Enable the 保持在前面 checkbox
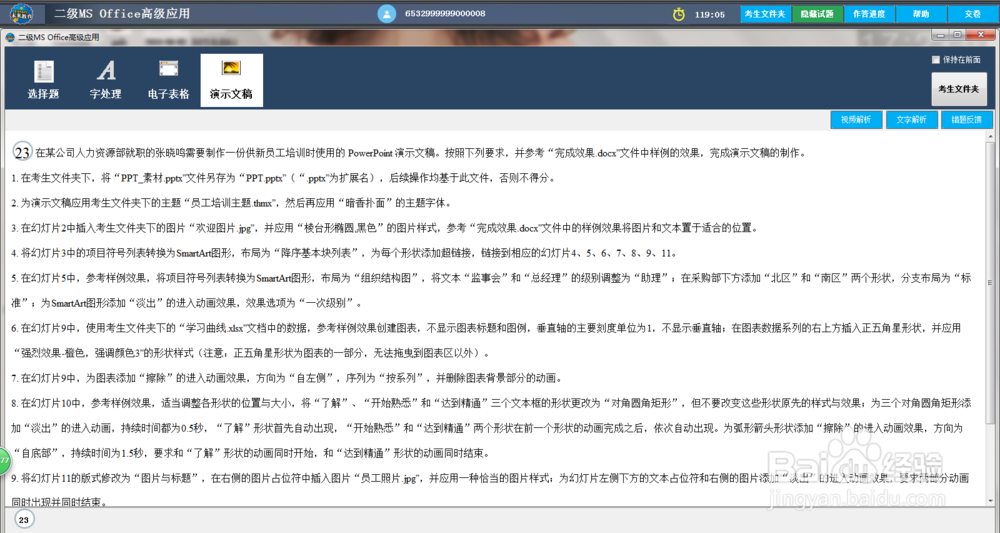The image size is (1000, 533). pos(936,60)
